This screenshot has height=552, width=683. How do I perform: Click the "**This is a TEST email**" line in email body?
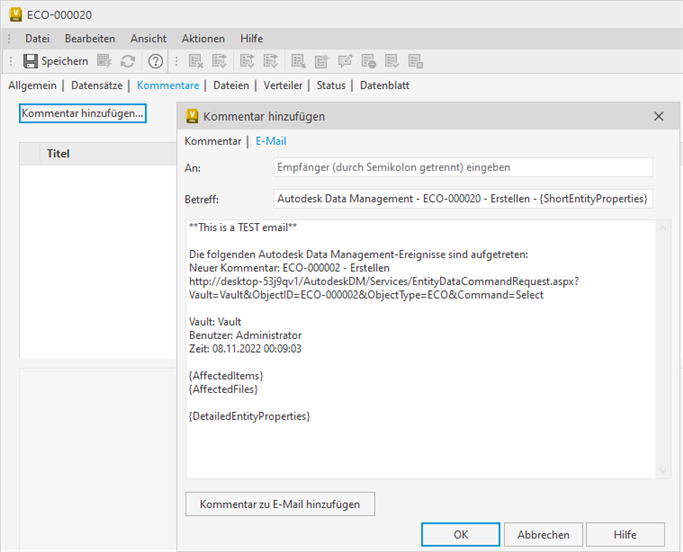[x=243, y=227]
